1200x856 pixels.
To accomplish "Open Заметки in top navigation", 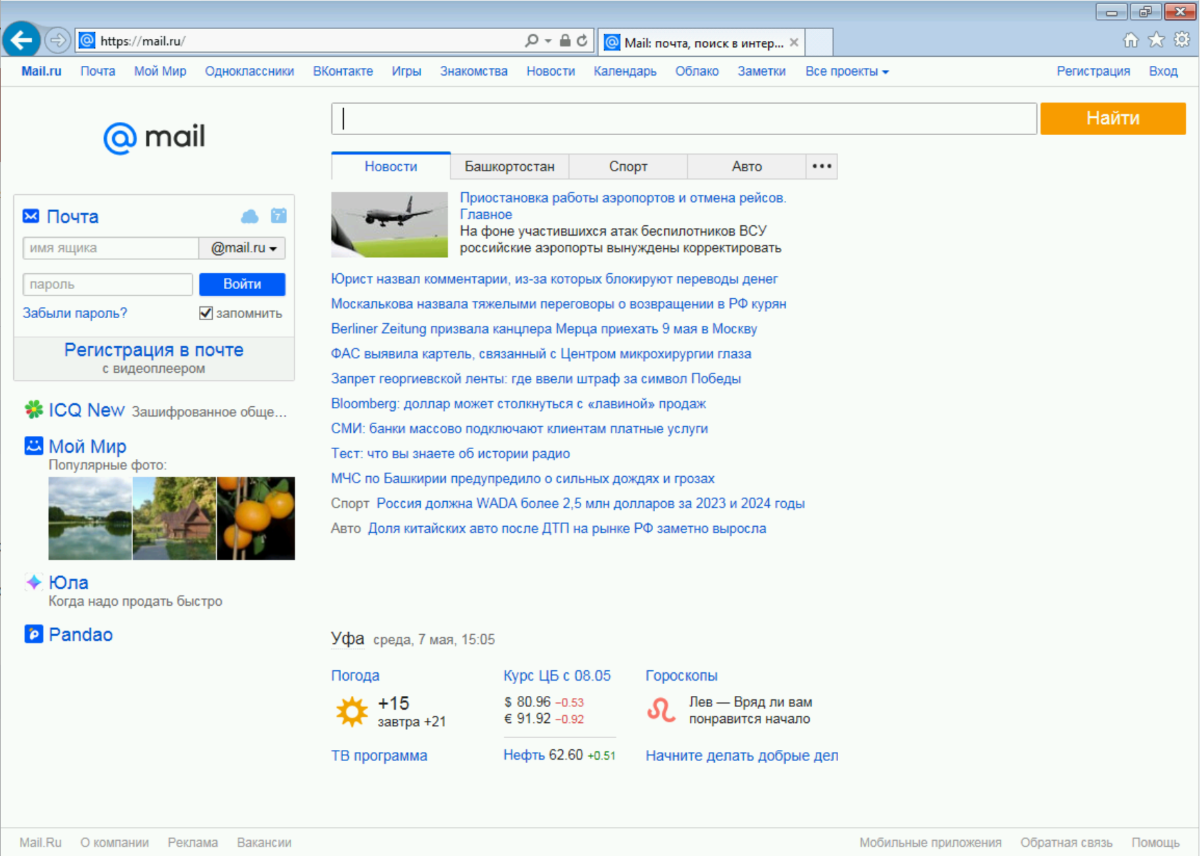I will click(x=762, y=71).
